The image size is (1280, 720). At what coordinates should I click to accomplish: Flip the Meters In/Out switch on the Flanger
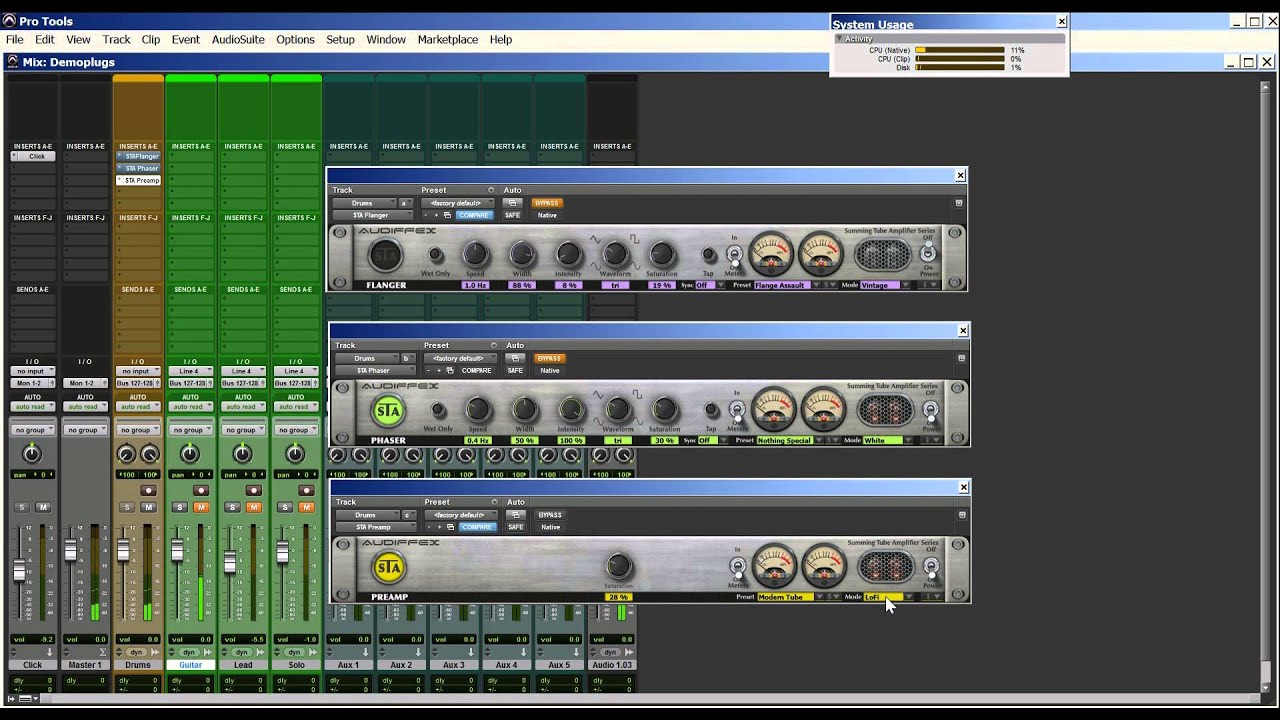point(735,256)
